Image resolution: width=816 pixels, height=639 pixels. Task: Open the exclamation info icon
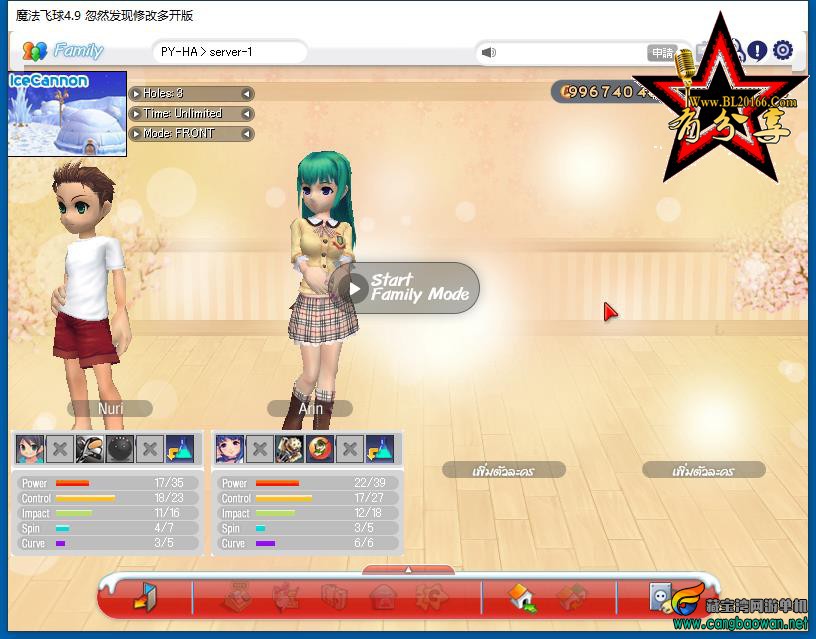coord(757,50)
